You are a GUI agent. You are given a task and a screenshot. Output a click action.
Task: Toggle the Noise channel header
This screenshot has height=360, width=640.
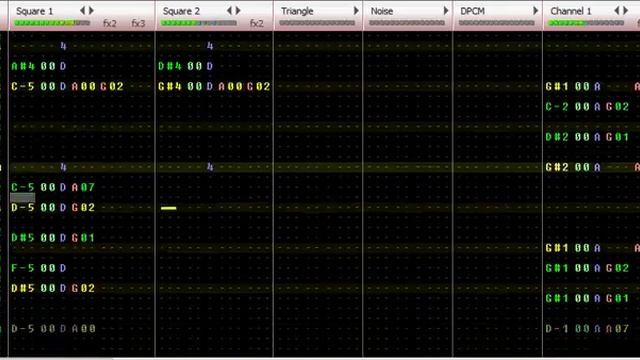(x=382, y=11)
